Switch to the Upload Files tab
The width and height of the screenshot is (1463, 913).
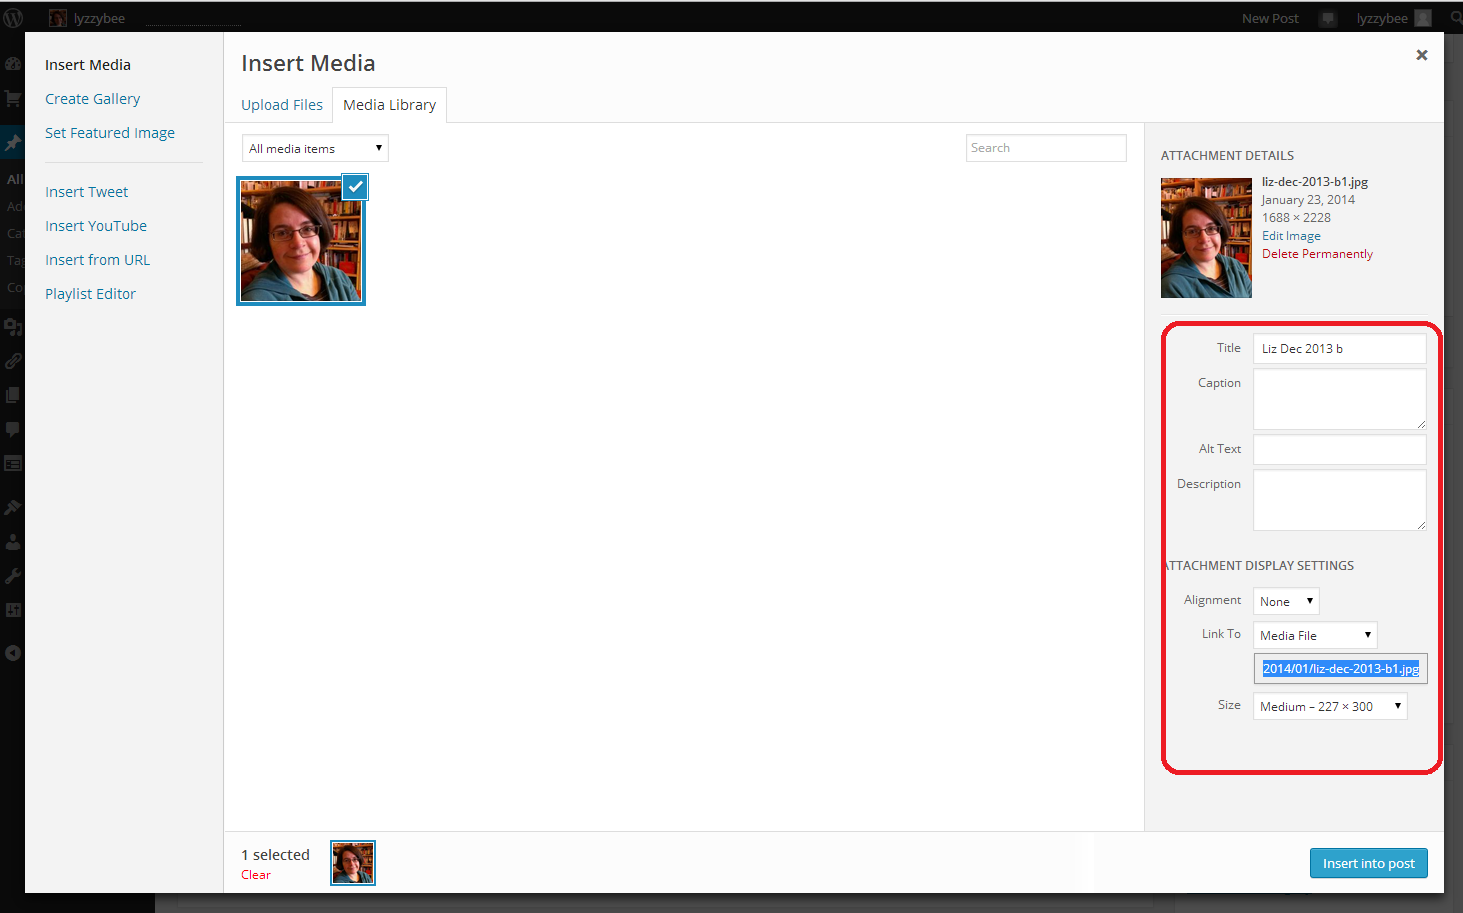point(282,105)
